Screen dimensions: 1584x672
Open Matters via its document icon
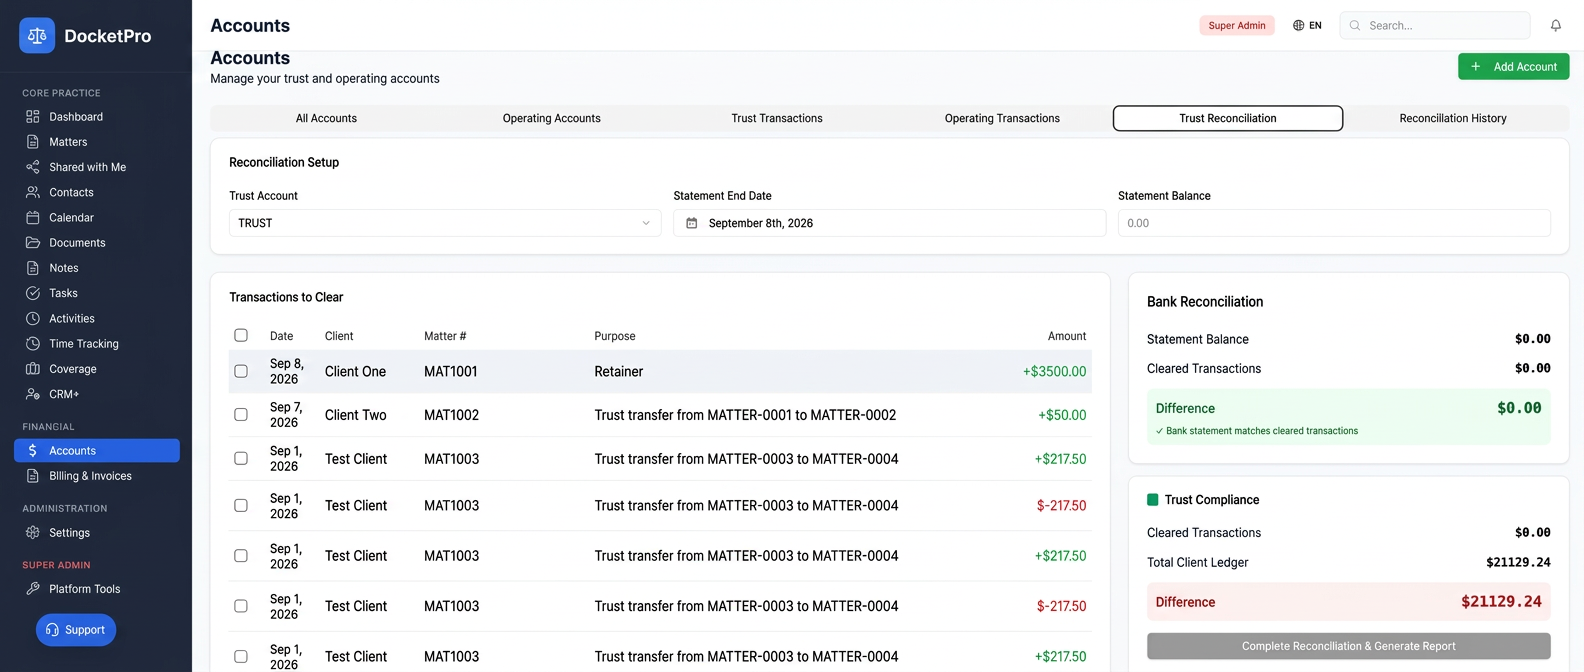(x=33, y=142)
